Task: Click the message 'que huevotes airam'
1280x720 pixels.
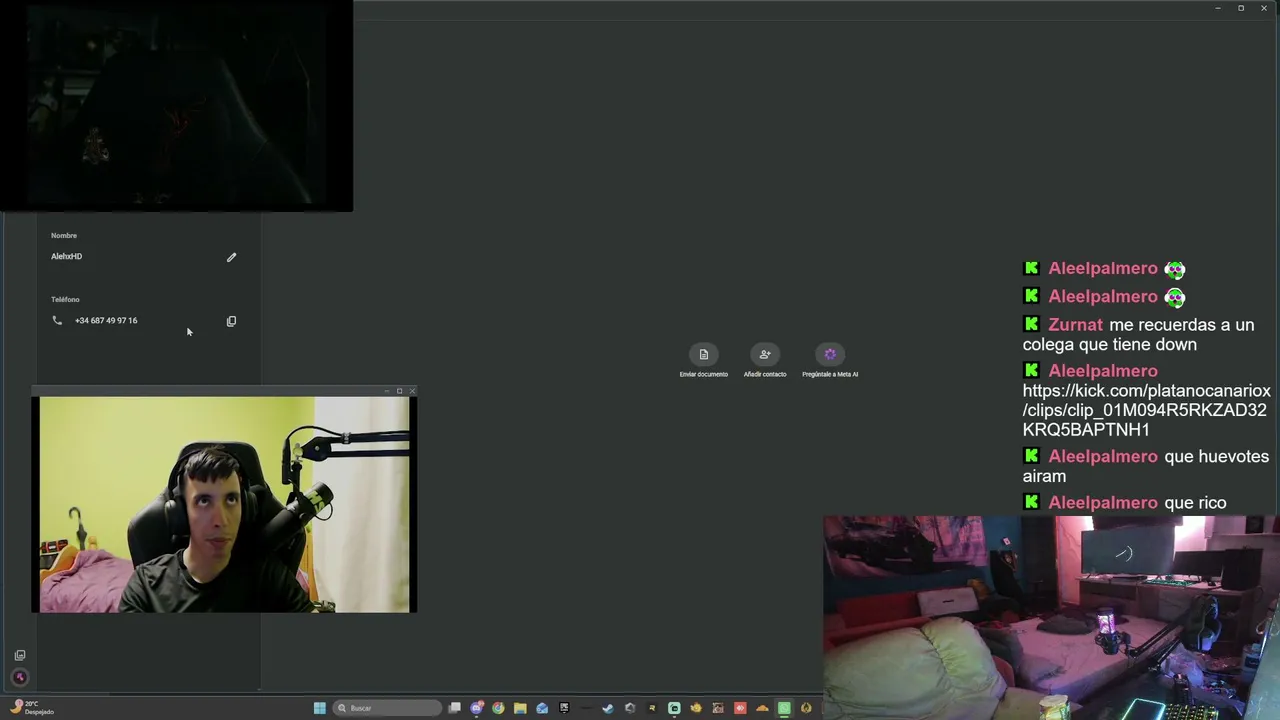Action: [x=1146, y=466]
